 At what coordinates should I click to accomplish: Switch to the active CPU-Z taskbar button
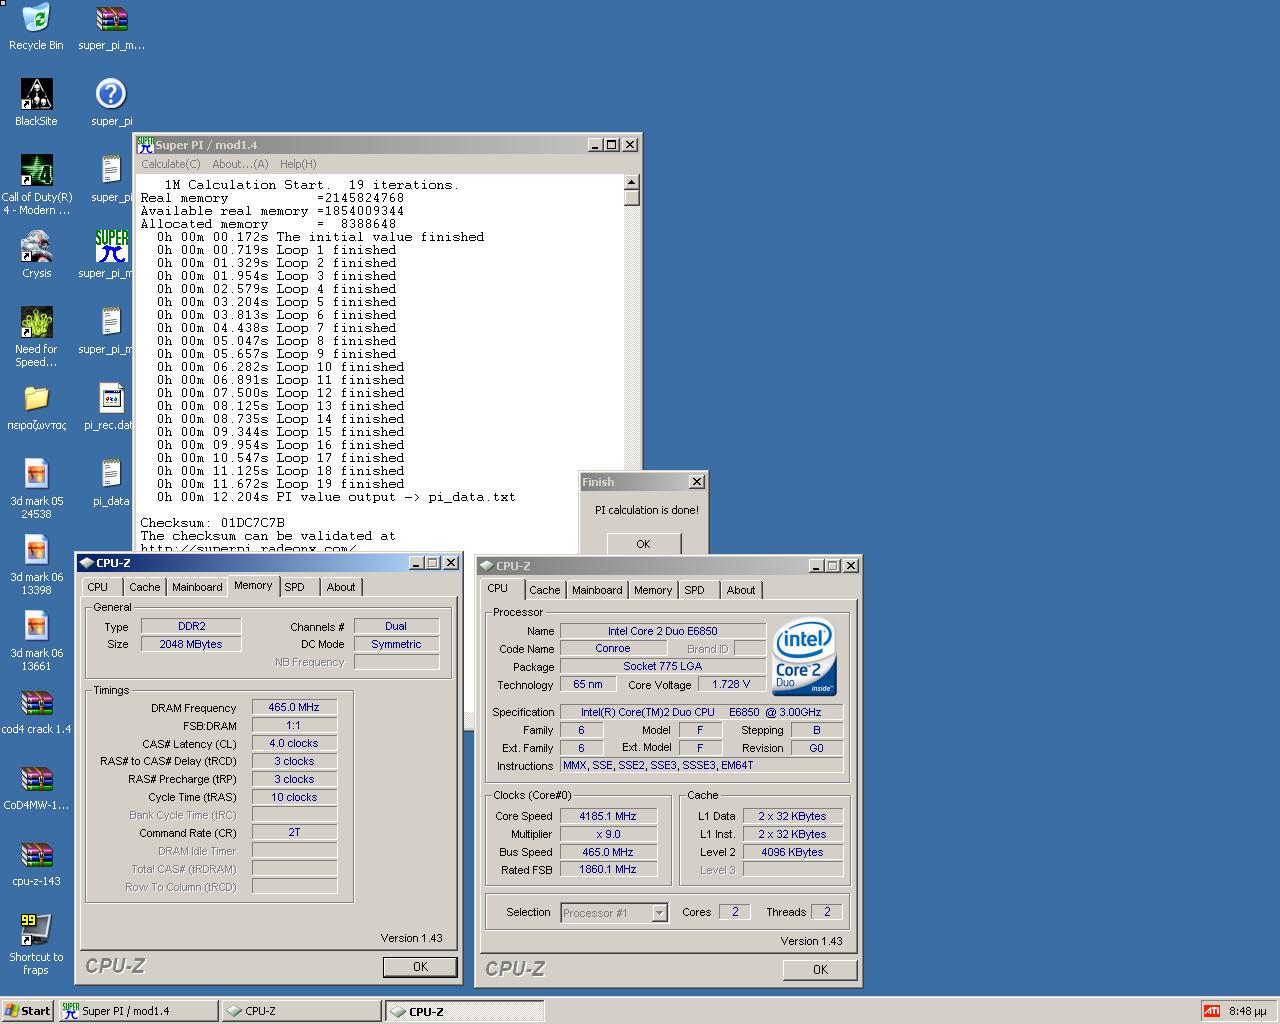[x=465, y=1011]
